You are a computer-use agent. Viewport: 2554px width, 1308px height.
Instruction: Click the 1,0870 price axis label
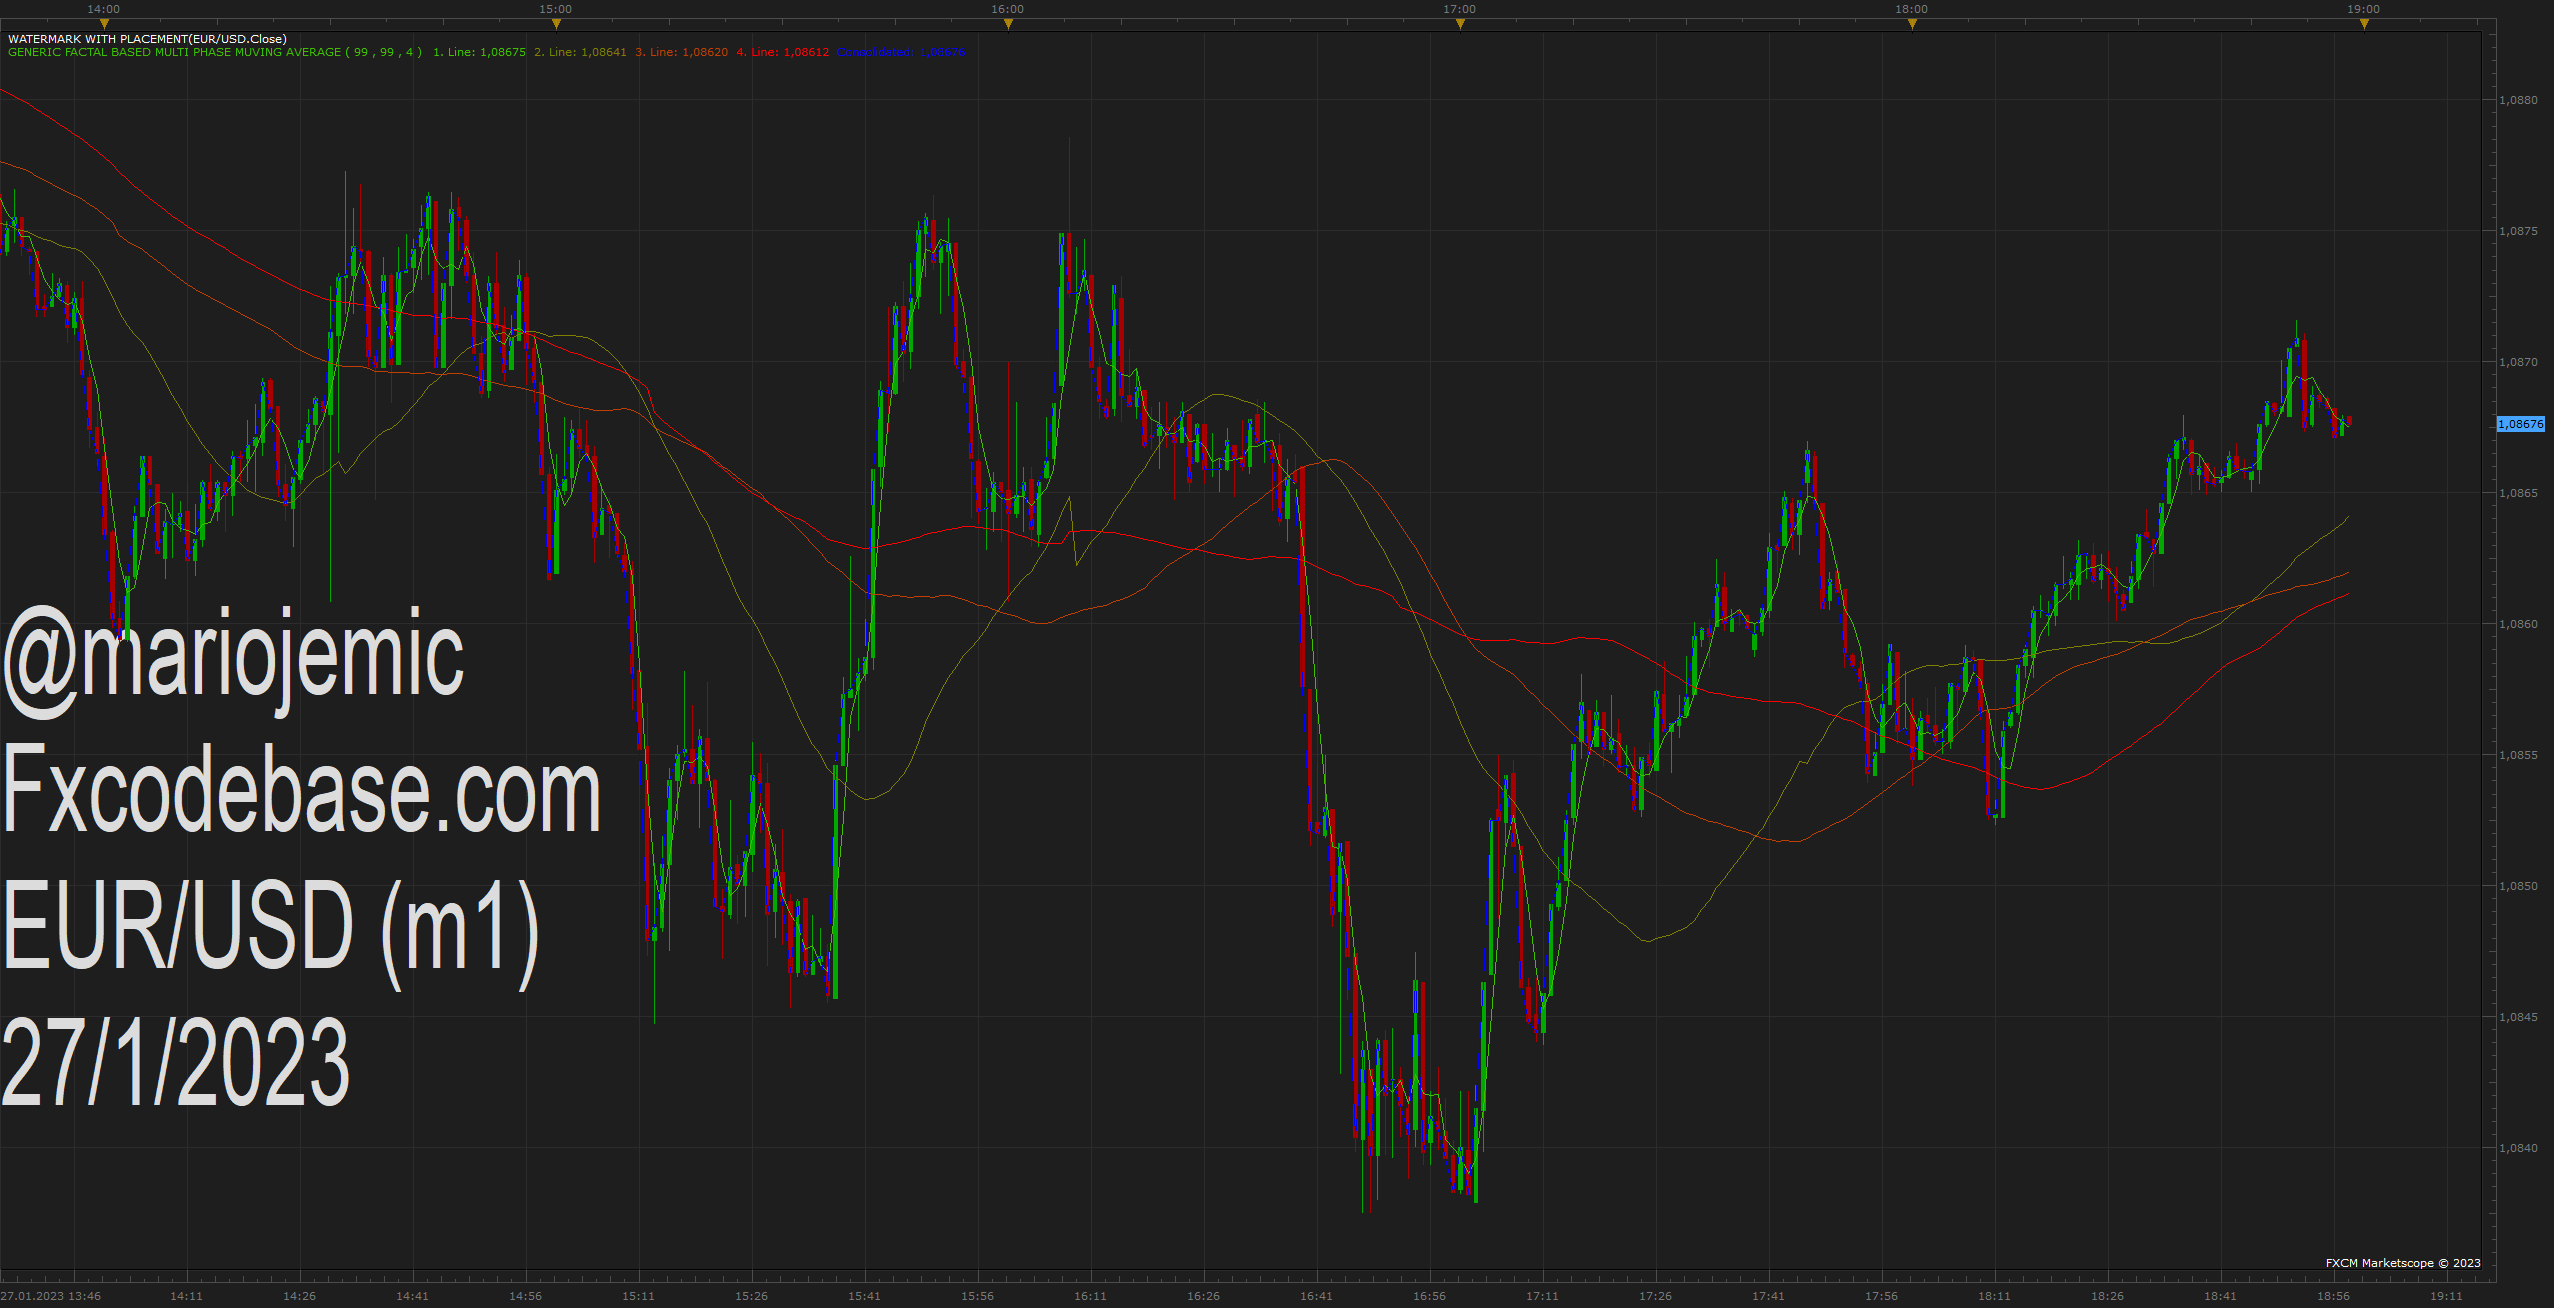2518,362
